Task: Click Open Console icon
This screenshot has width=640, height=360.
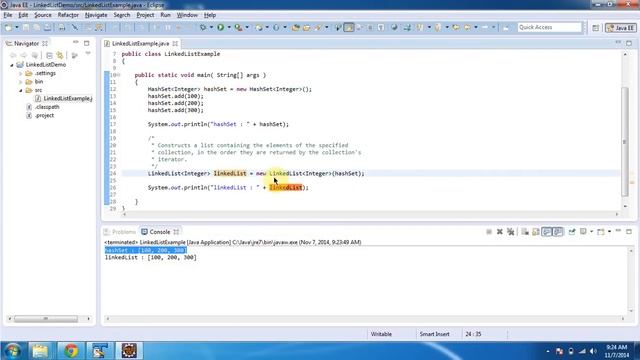Action: tap(601, 232)
